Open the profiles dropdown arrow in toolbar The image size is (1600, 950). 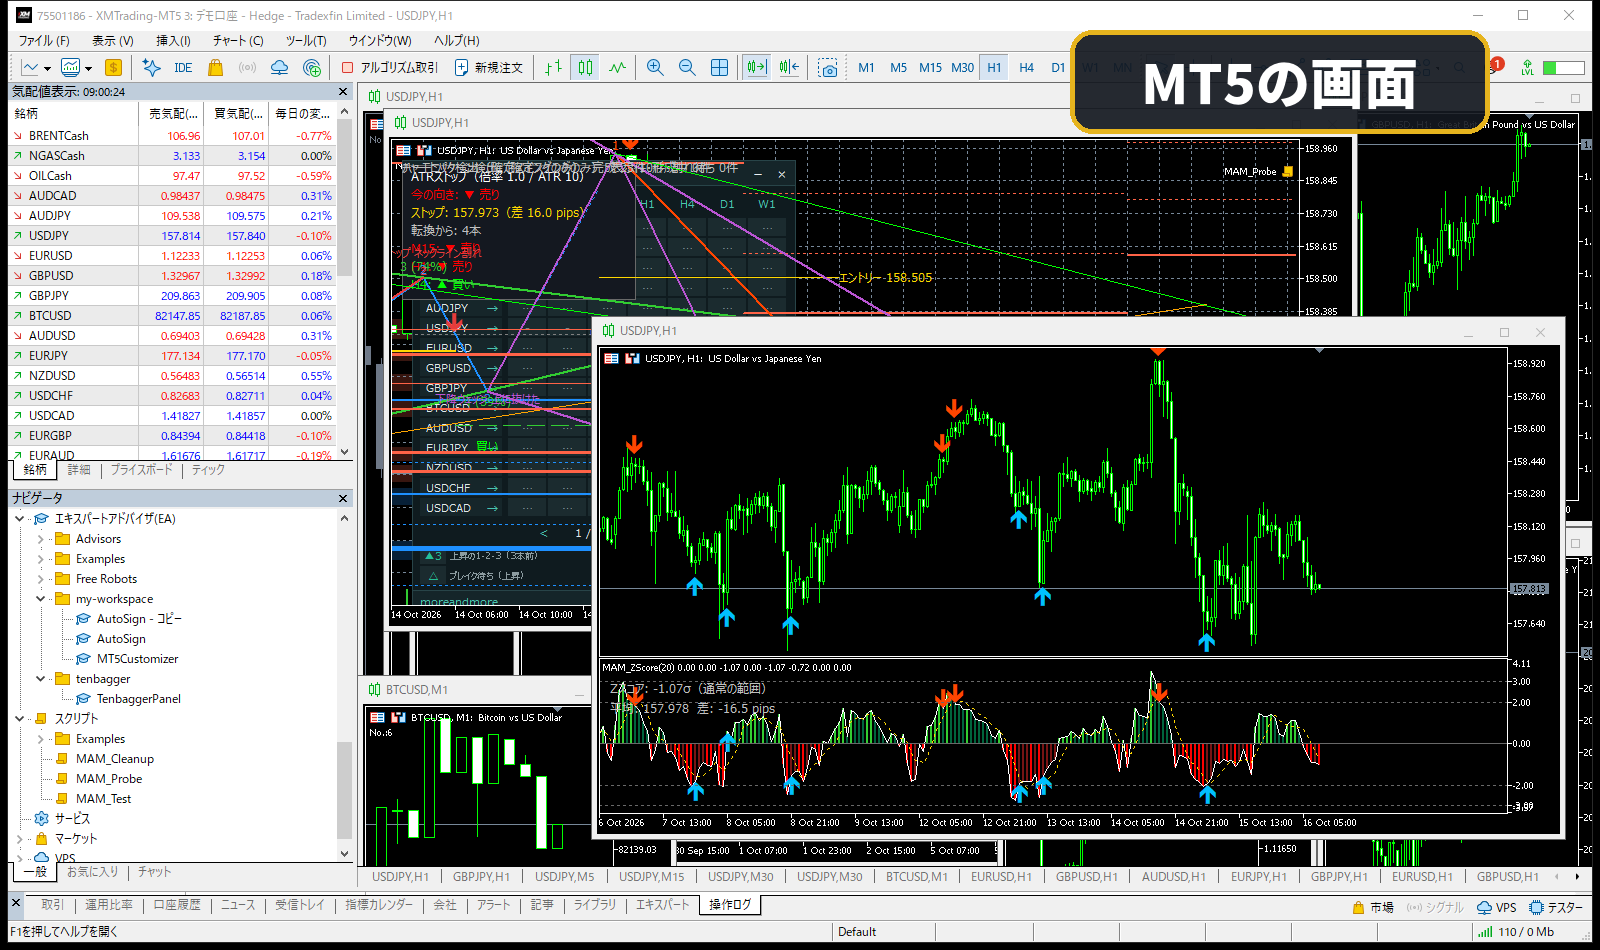[x=89, y=69]
